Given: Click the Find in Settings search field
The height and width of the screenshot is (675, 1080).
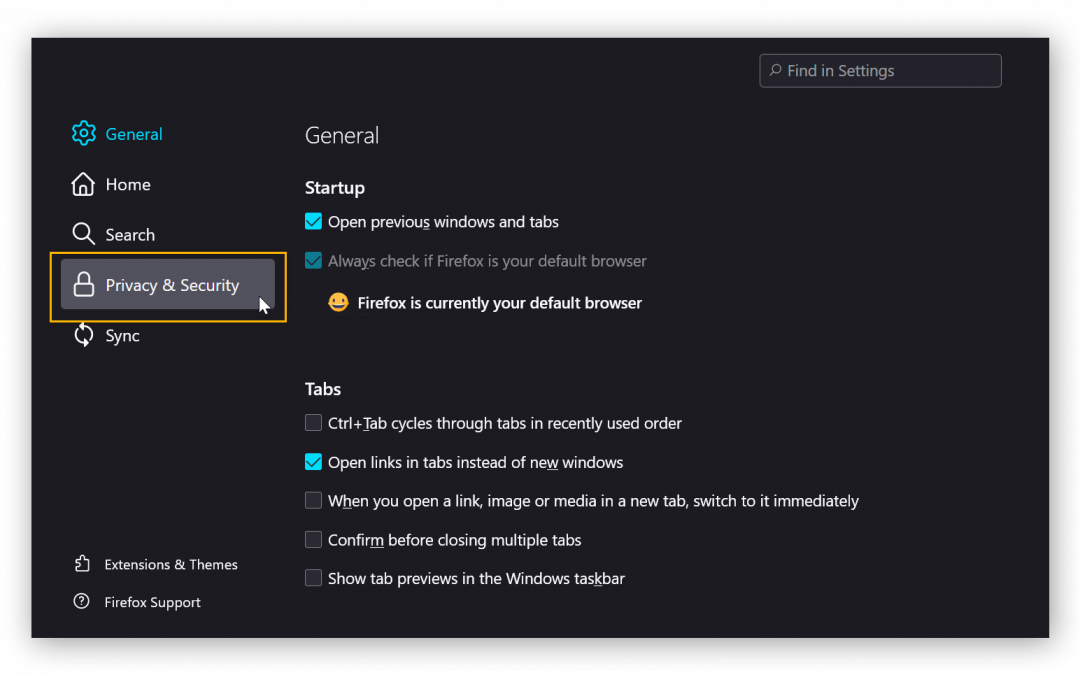Looking at the screenshot, I should 879,70.
